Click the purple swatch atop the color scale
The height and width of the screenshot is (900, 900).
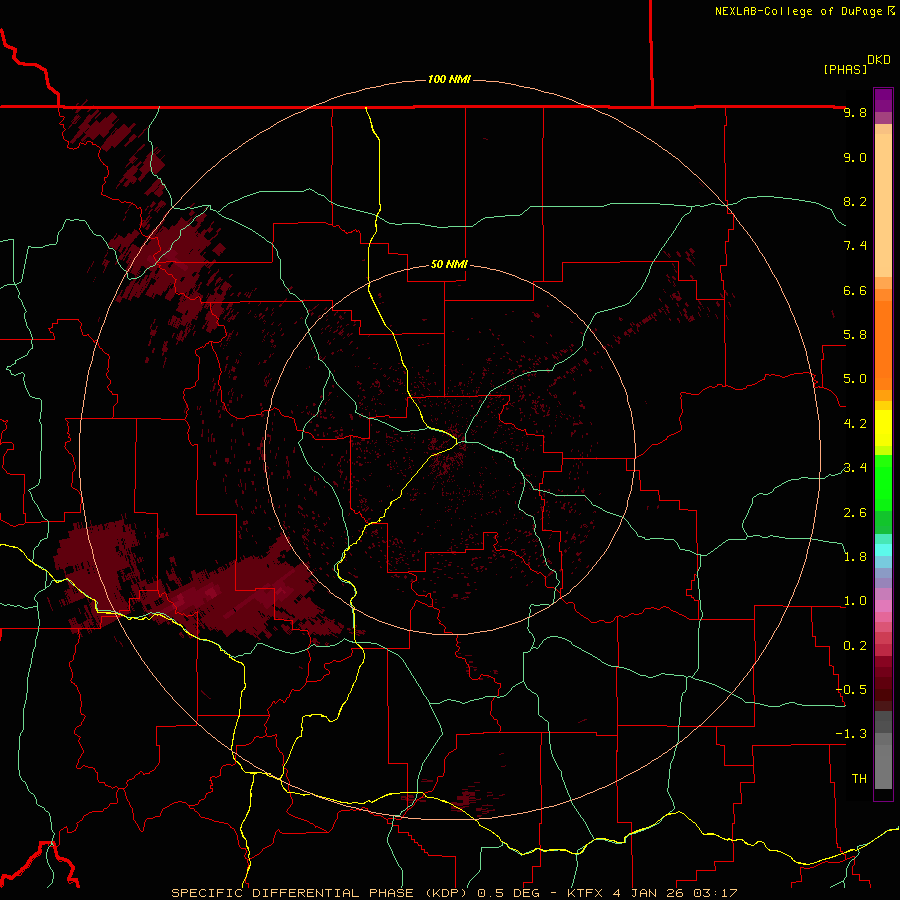tap(883, 100)
